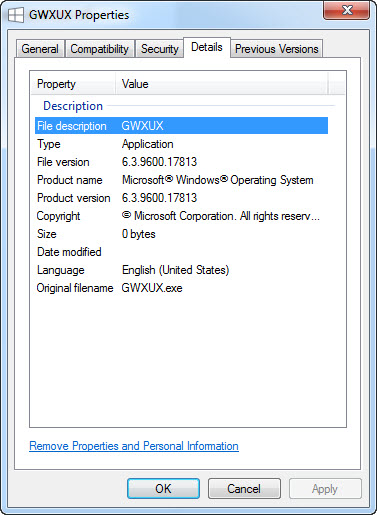Select the File version row
Viewport: 377px width, 515px height.
pos(181,162)
